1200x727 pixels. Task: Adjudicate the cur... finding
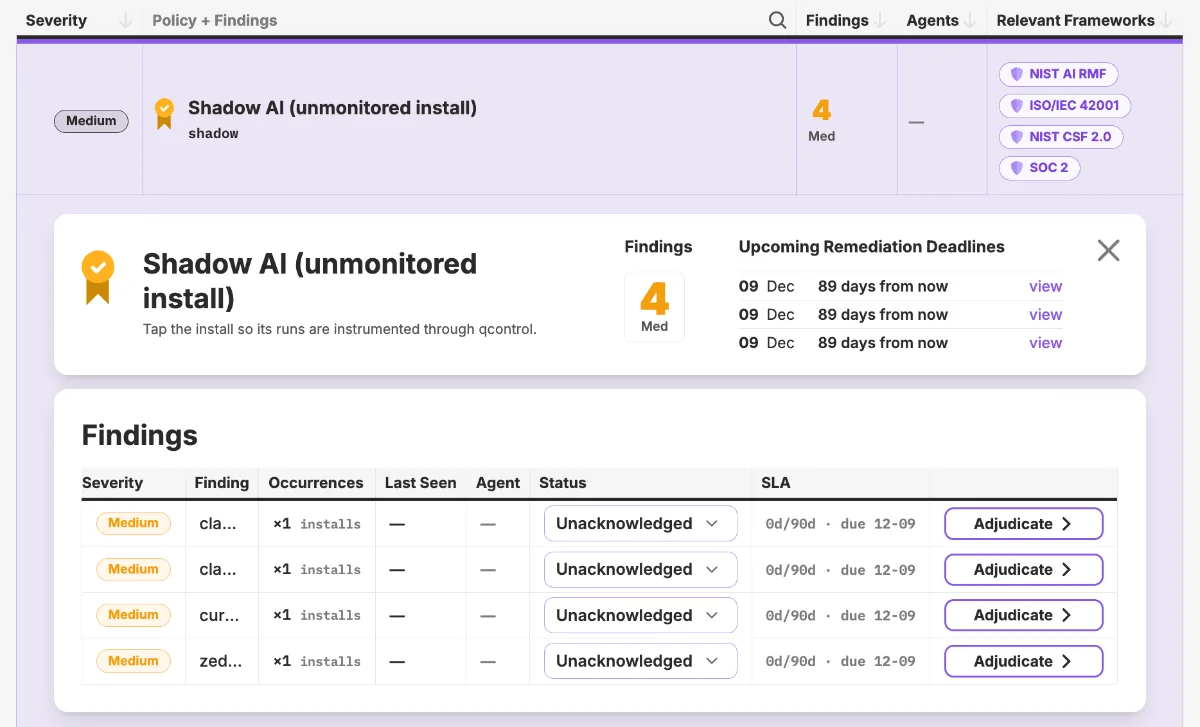tap(1024, 615)
